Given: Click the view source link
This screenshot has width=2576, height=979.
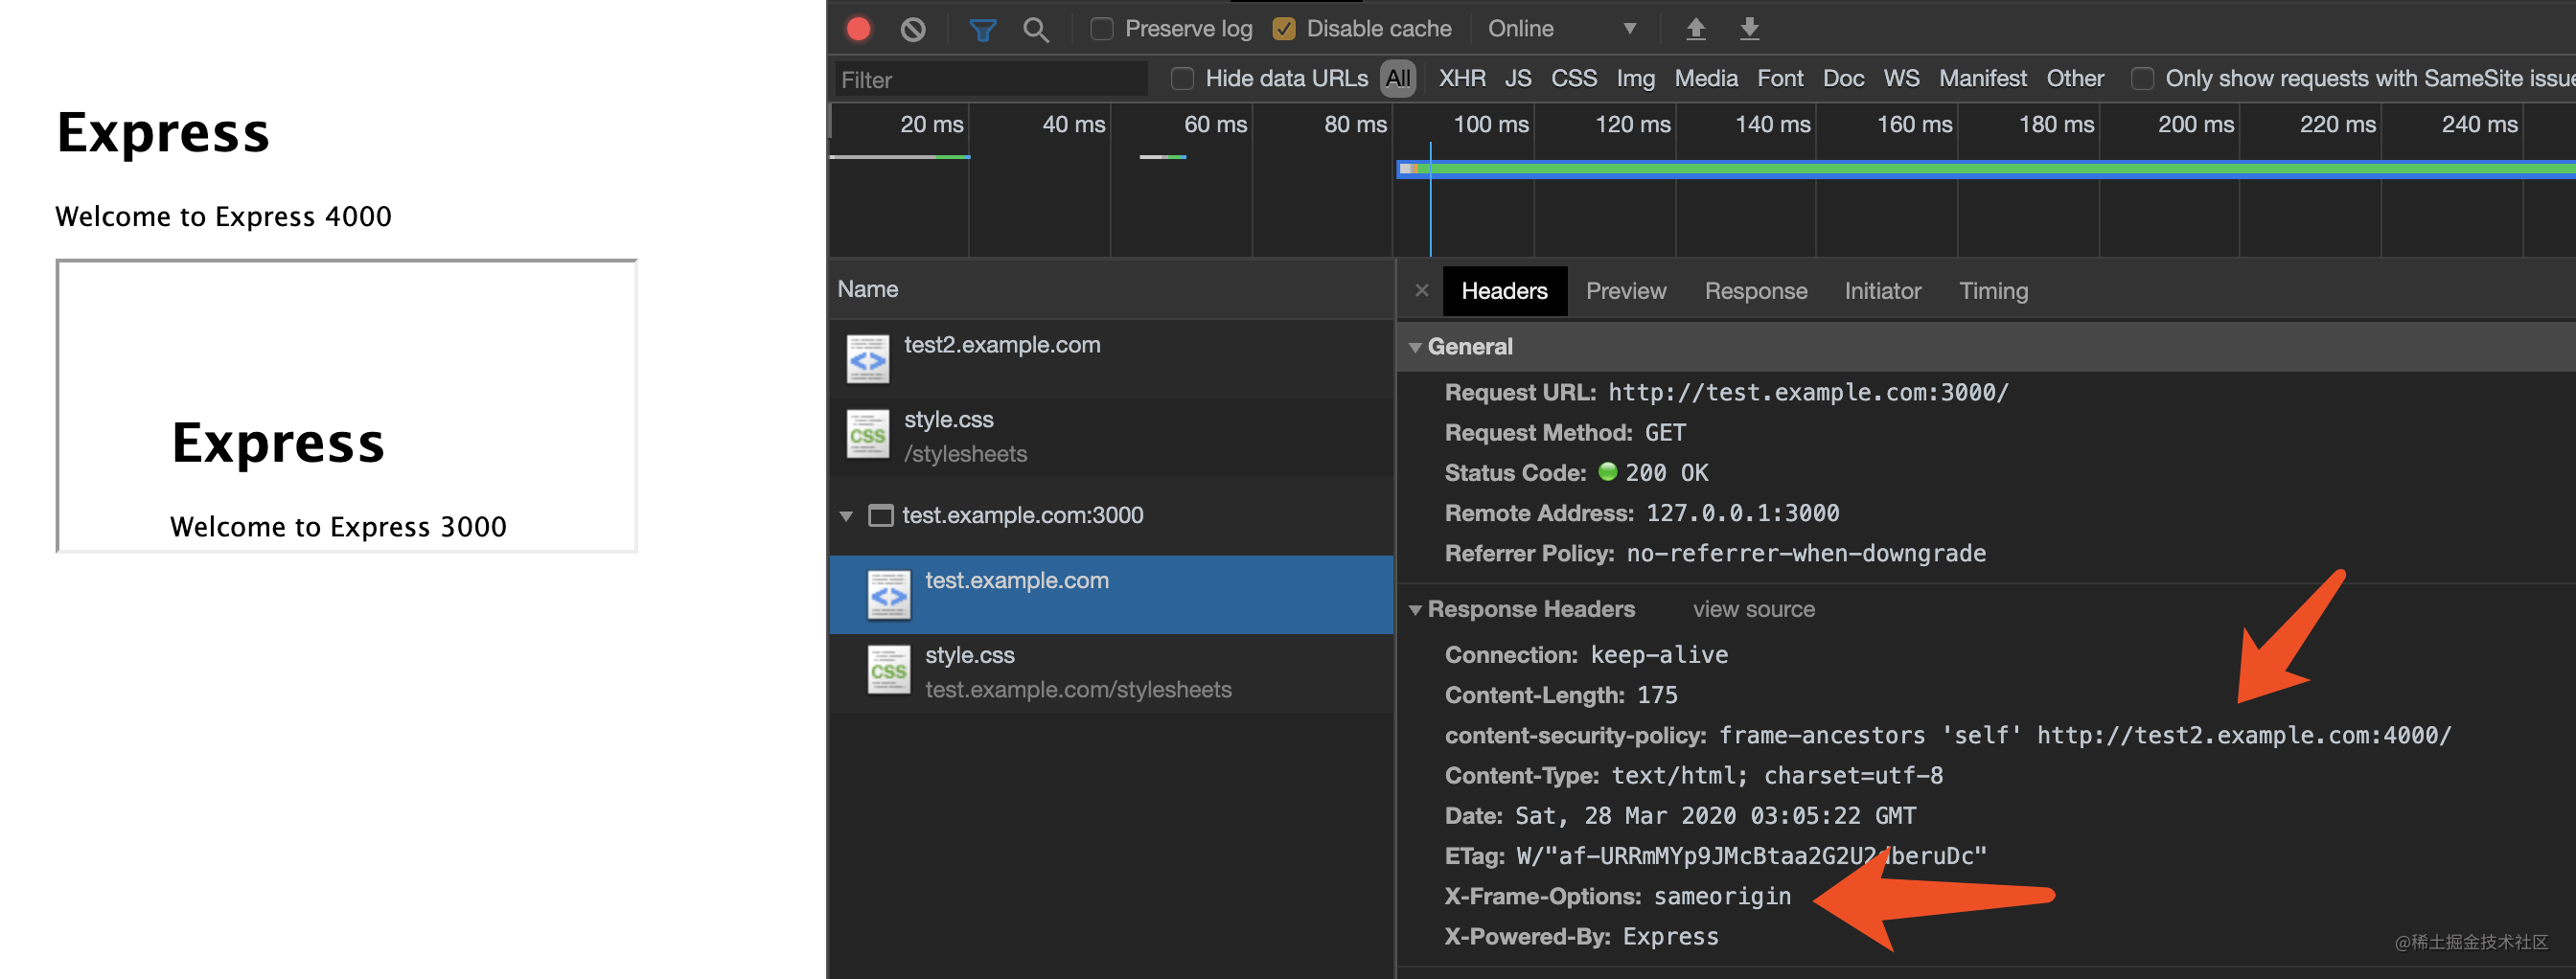Looking at the screenshot, I should pyautogui.click(x=1753, y=609).
